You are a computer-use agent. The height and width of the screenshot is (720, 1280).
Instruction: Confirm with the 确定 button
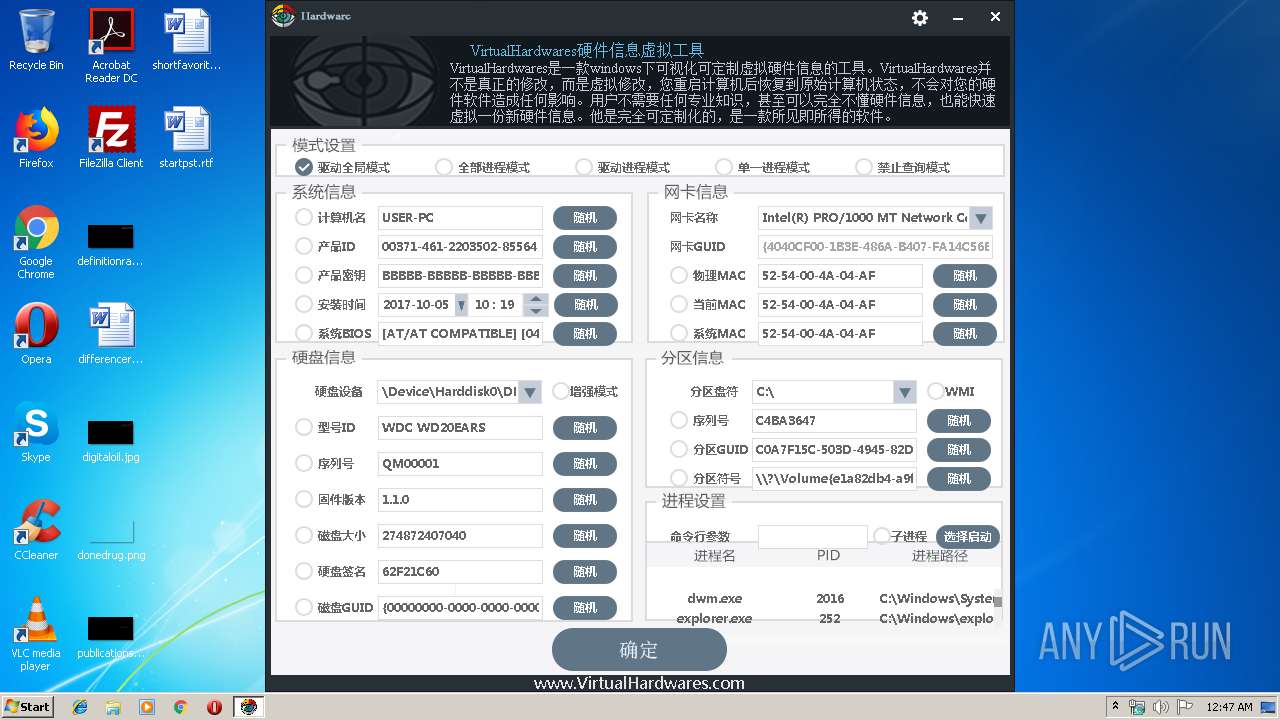pyautogui.click(x=639, y=650)
